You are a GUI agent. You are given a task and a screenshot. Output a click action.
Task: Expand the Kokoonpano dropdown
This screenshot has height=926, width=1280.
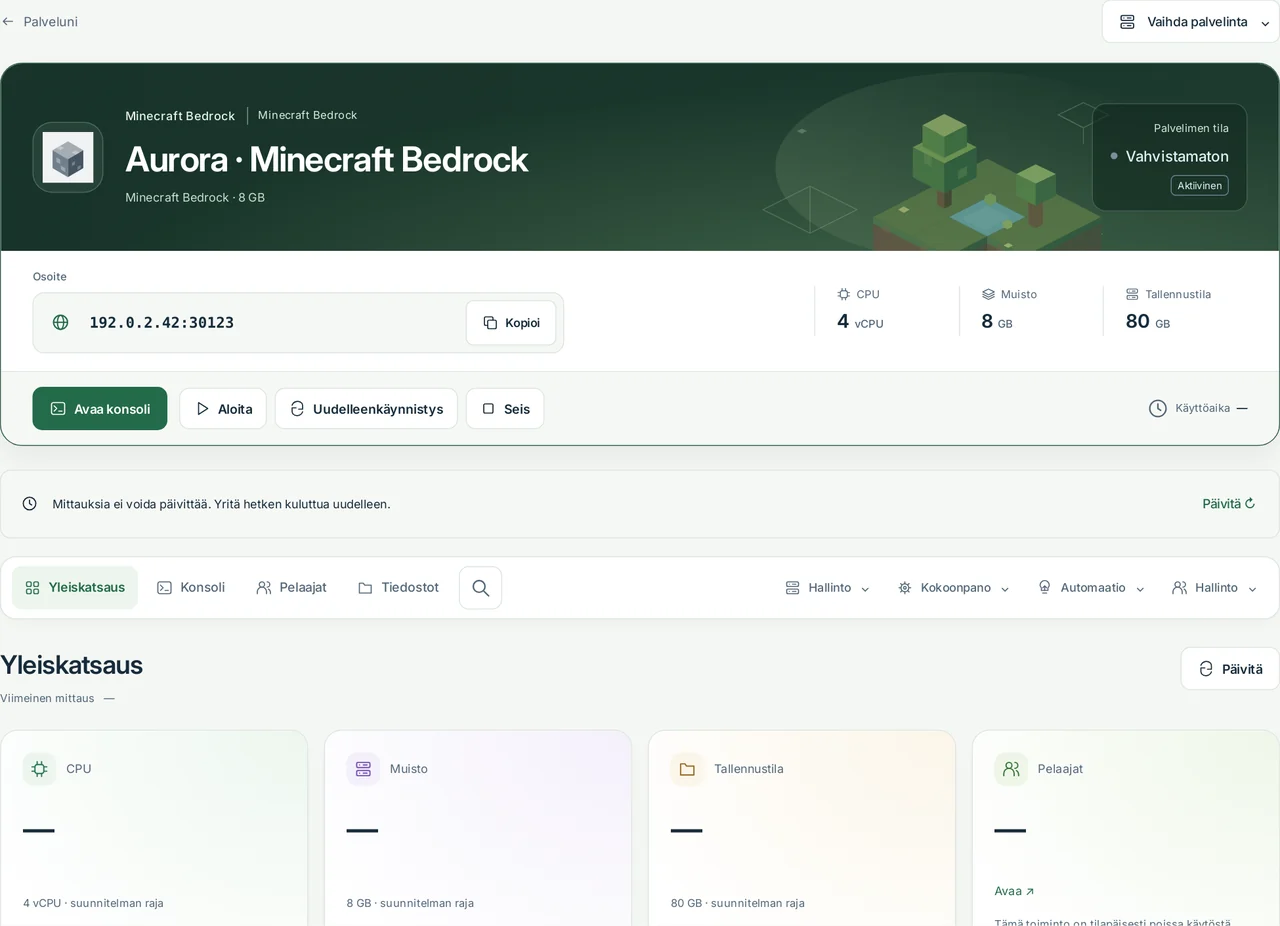[x=953, y=588]
